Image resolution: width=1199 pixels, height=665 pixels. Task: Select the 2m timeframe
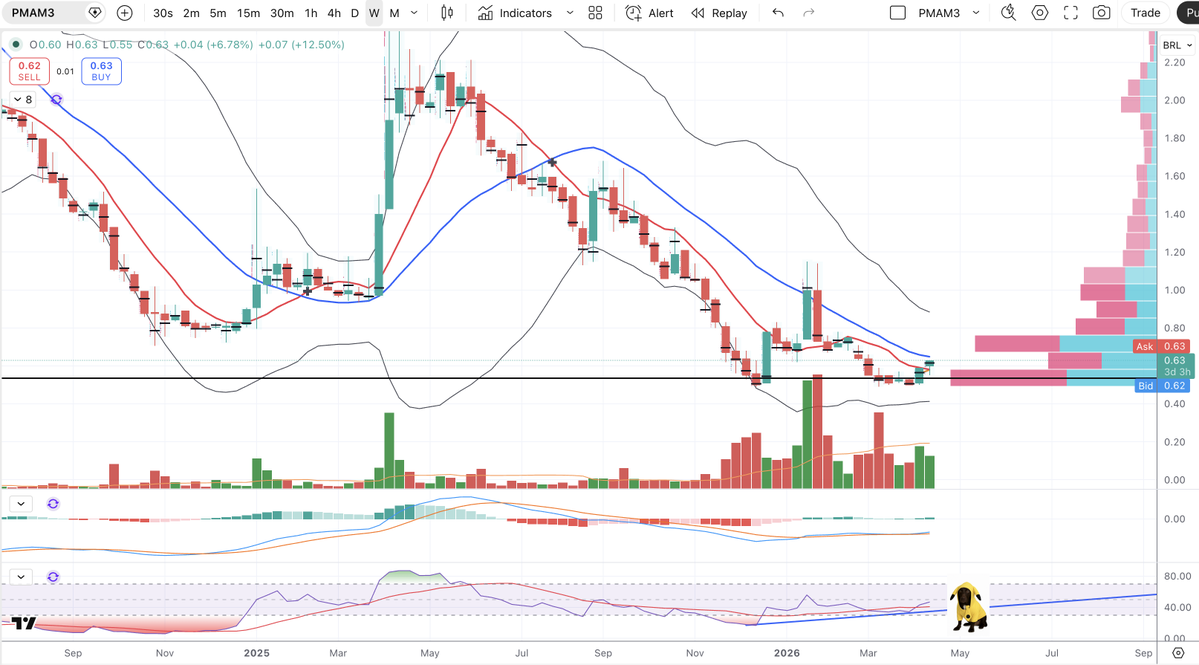(x=191, y=13)
